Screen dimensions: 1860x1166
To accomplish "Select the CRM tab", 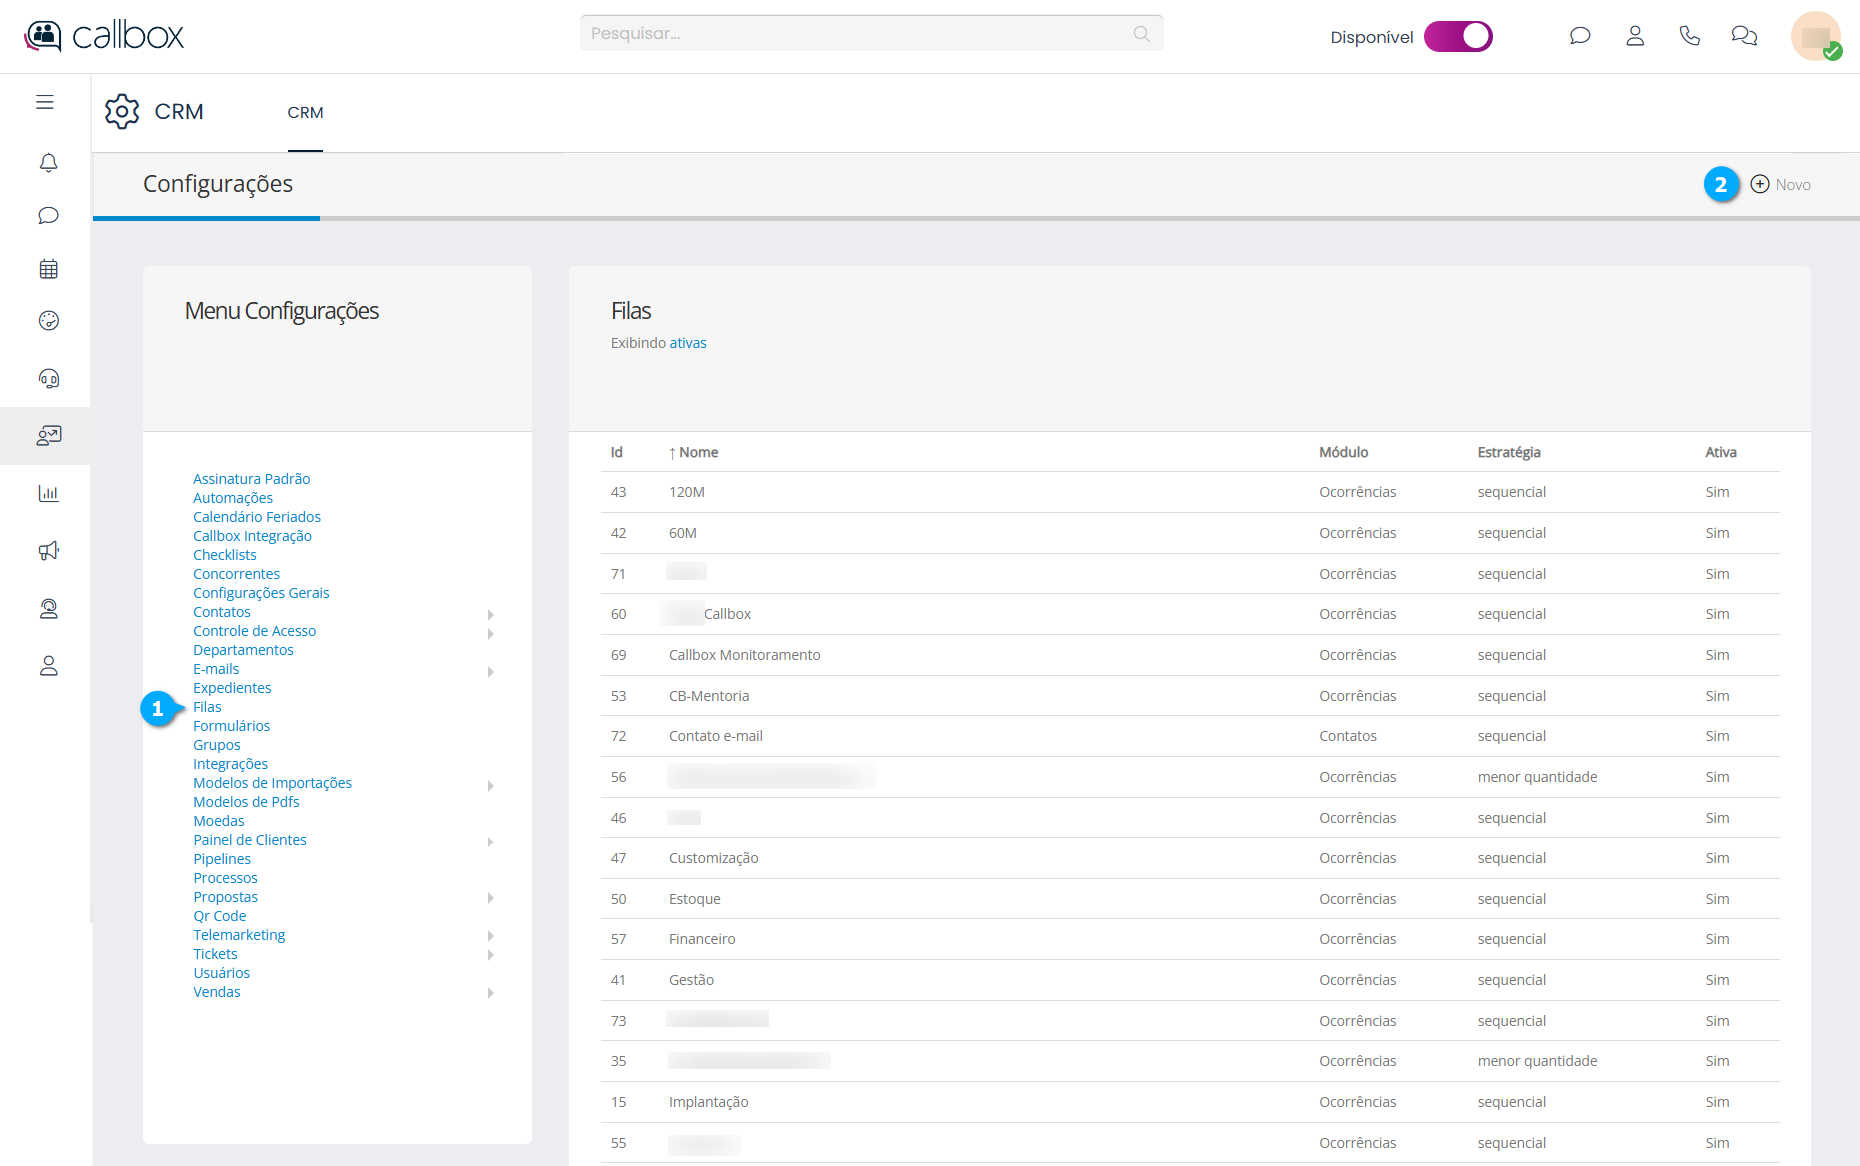I will pyautogui.click(x=305, y=113).
